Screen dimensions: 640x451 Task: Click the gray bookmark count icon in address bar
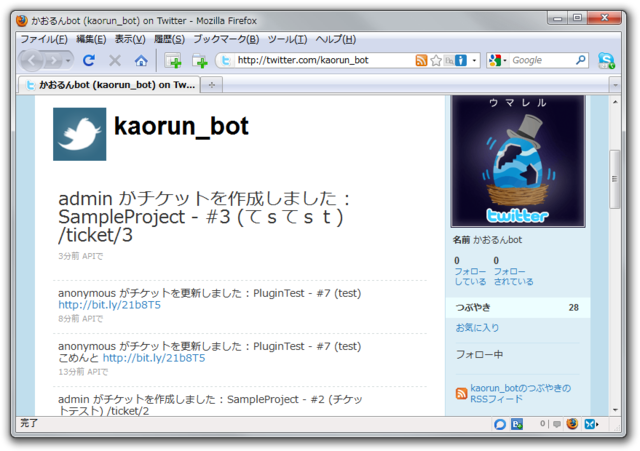pyautogui.click(x=449, y=60)
